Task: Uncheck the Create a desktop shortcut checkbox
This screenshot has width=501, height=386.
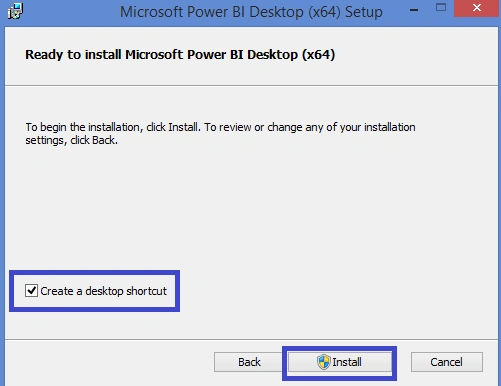Action: point(31,291)
